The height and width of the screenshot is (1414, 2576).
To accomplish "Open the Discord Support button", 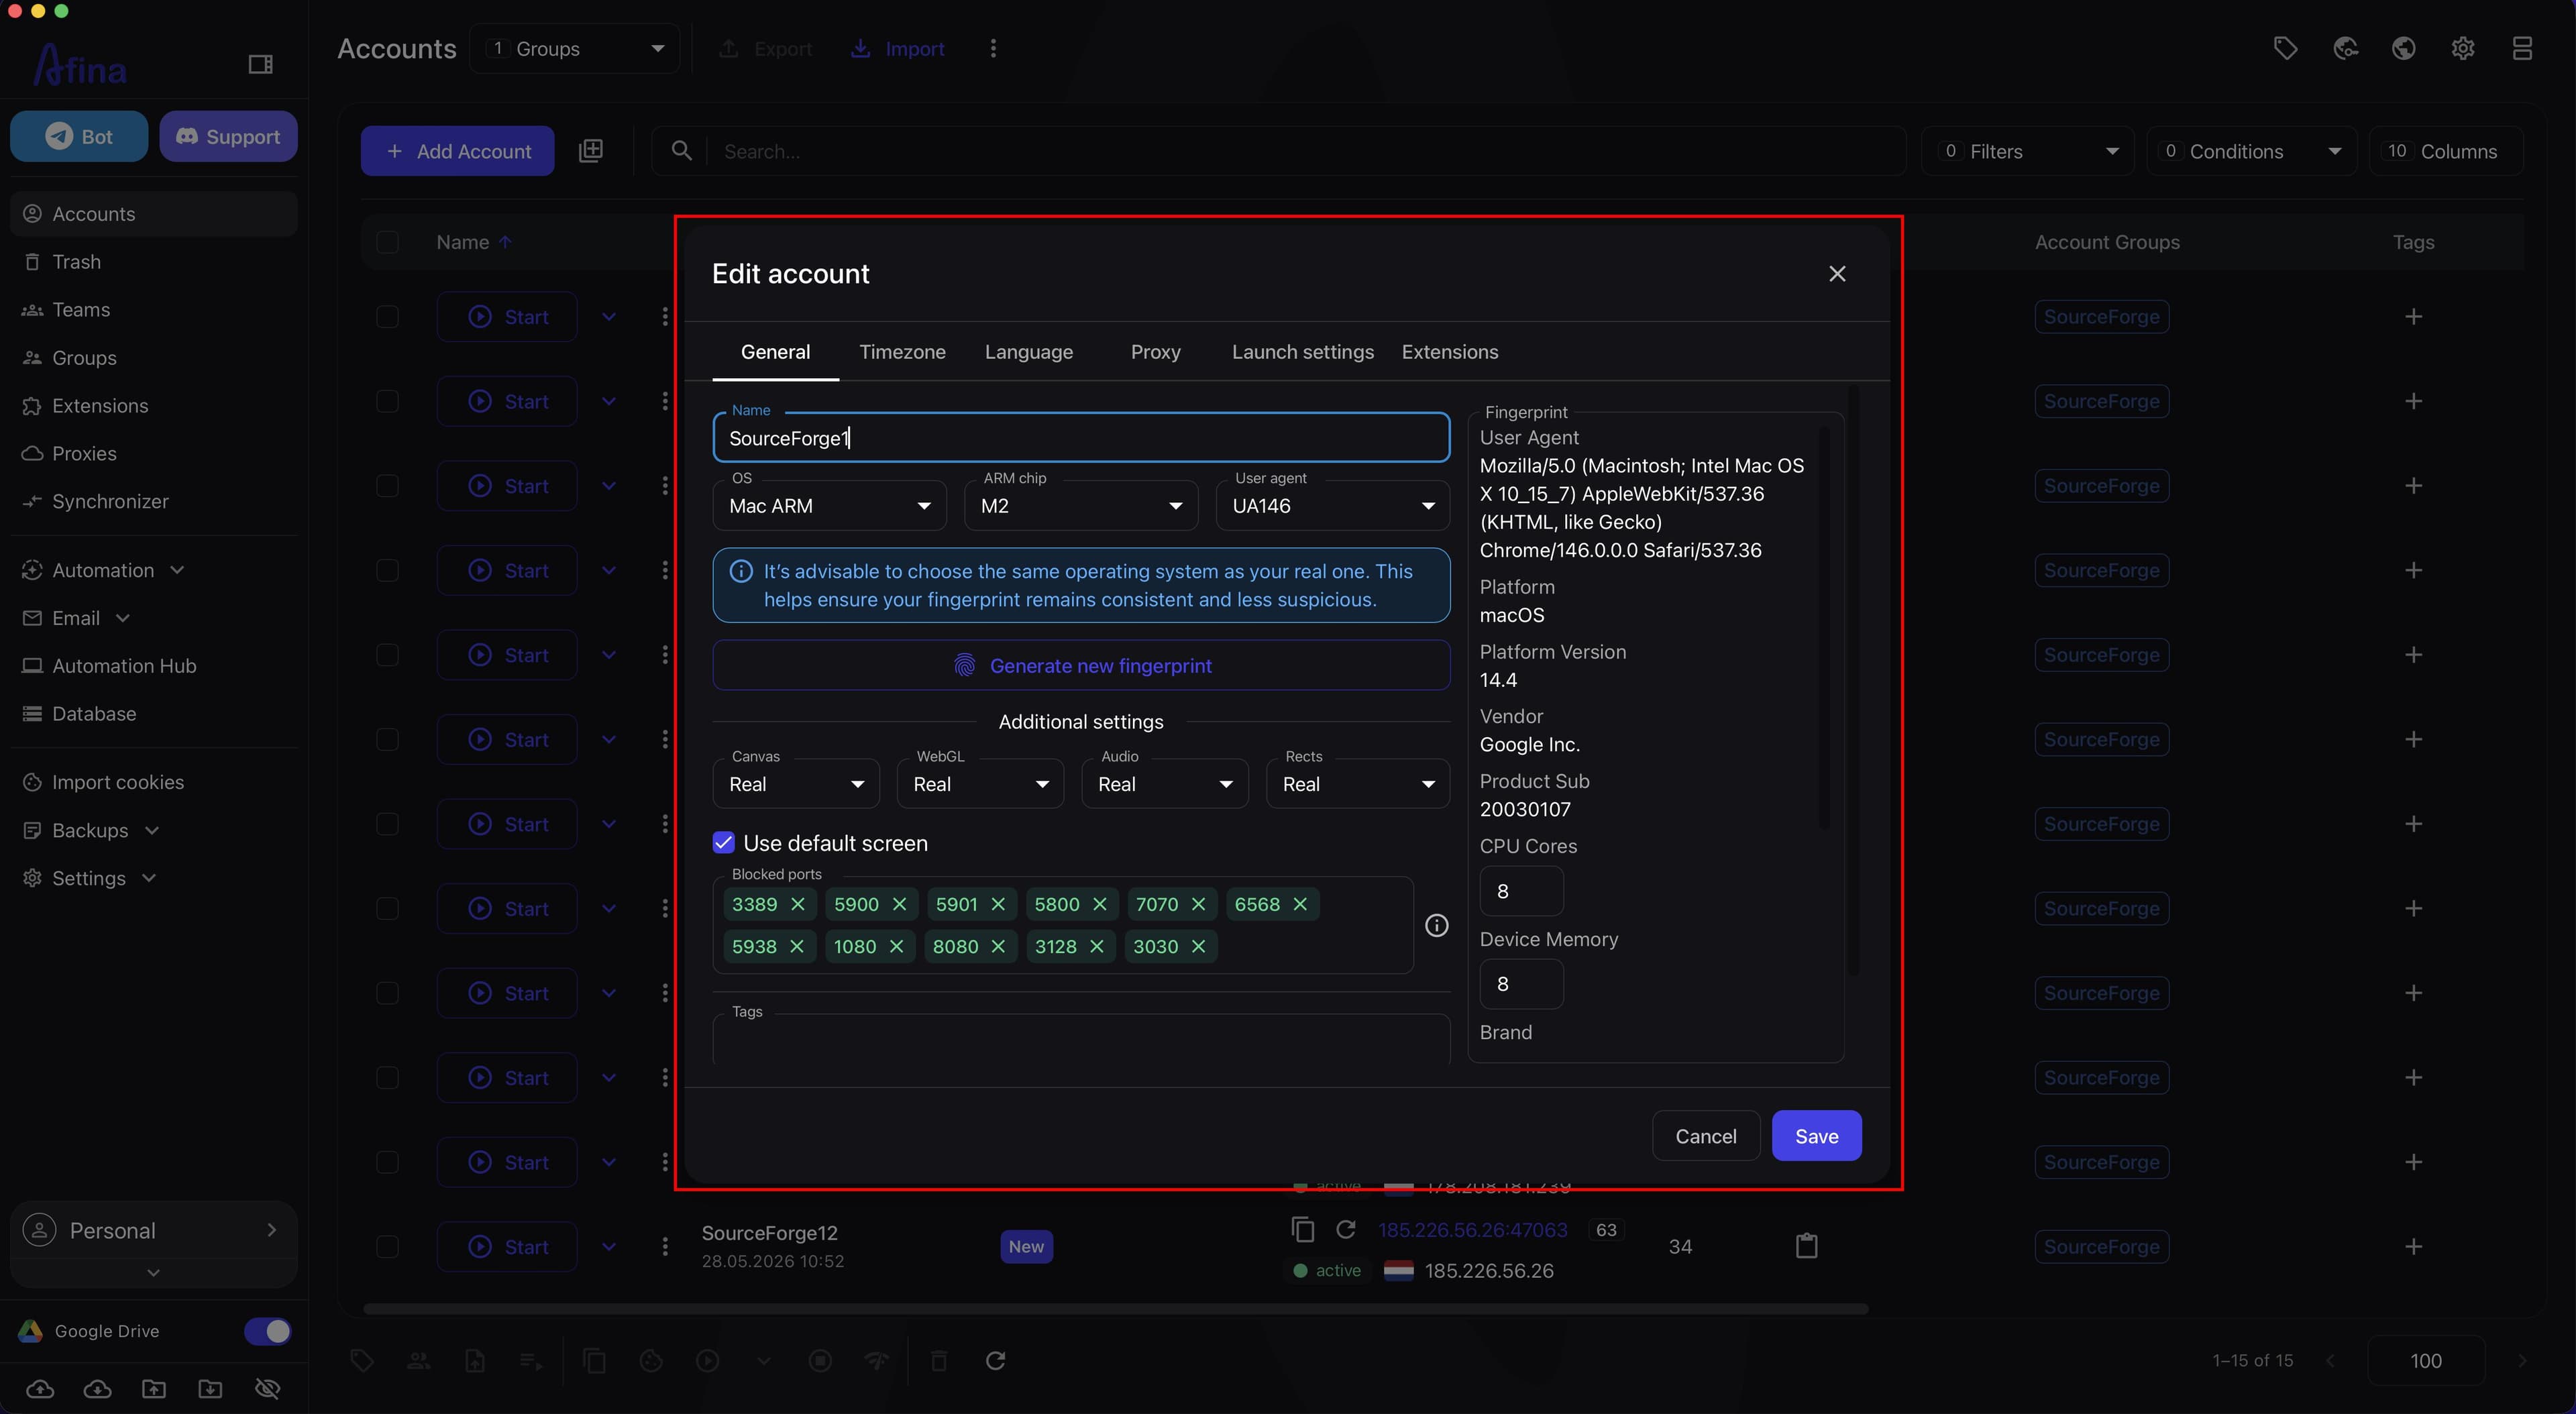I will [228, 136].
